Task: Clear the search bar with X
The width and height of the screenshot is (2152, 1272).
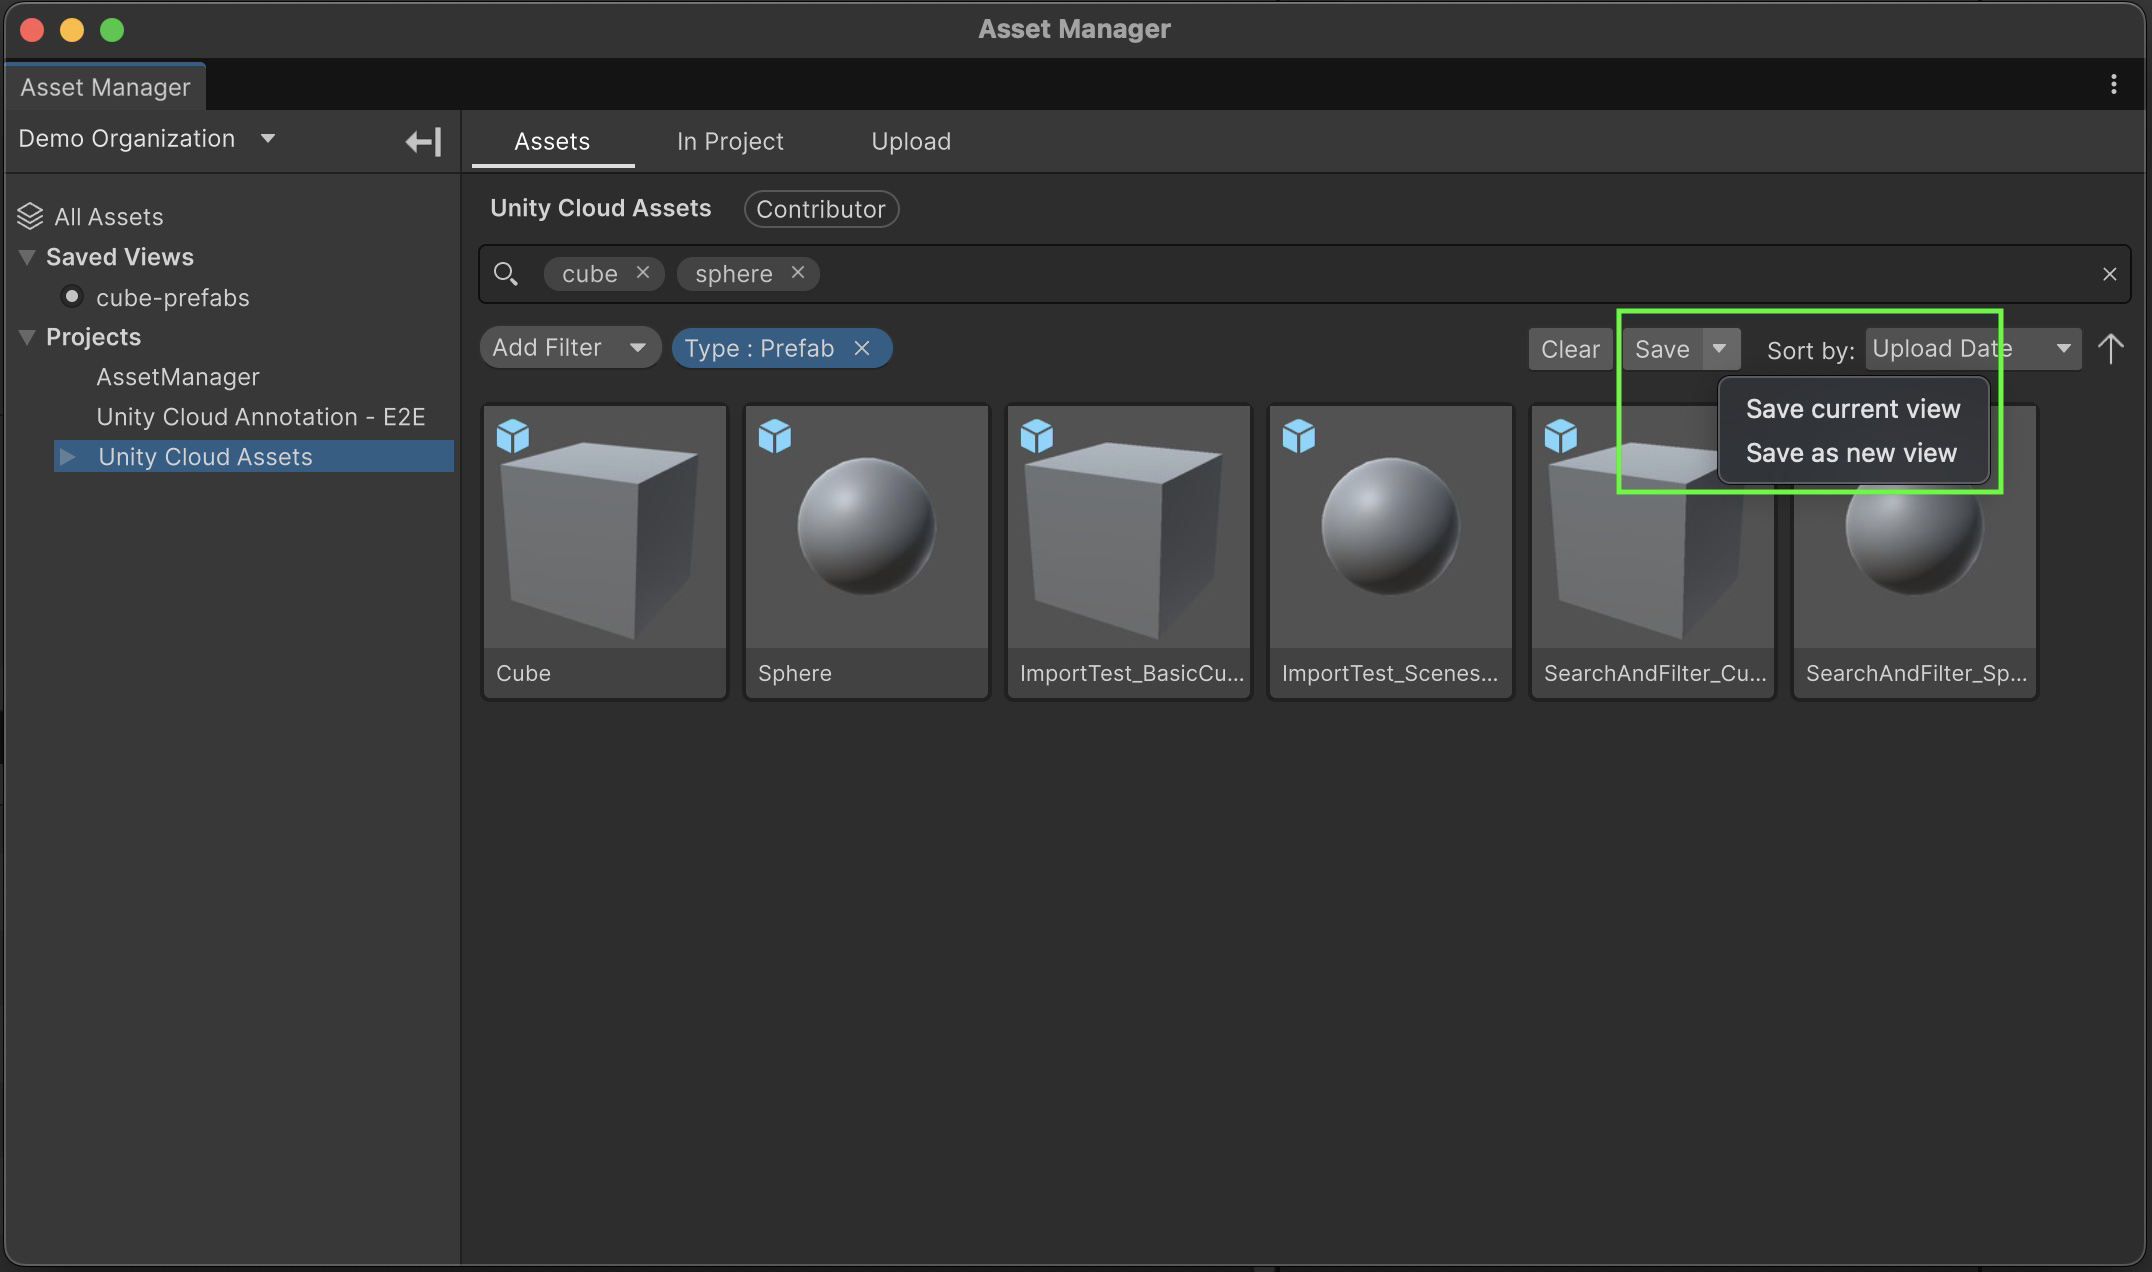Action: (2109, 274)
